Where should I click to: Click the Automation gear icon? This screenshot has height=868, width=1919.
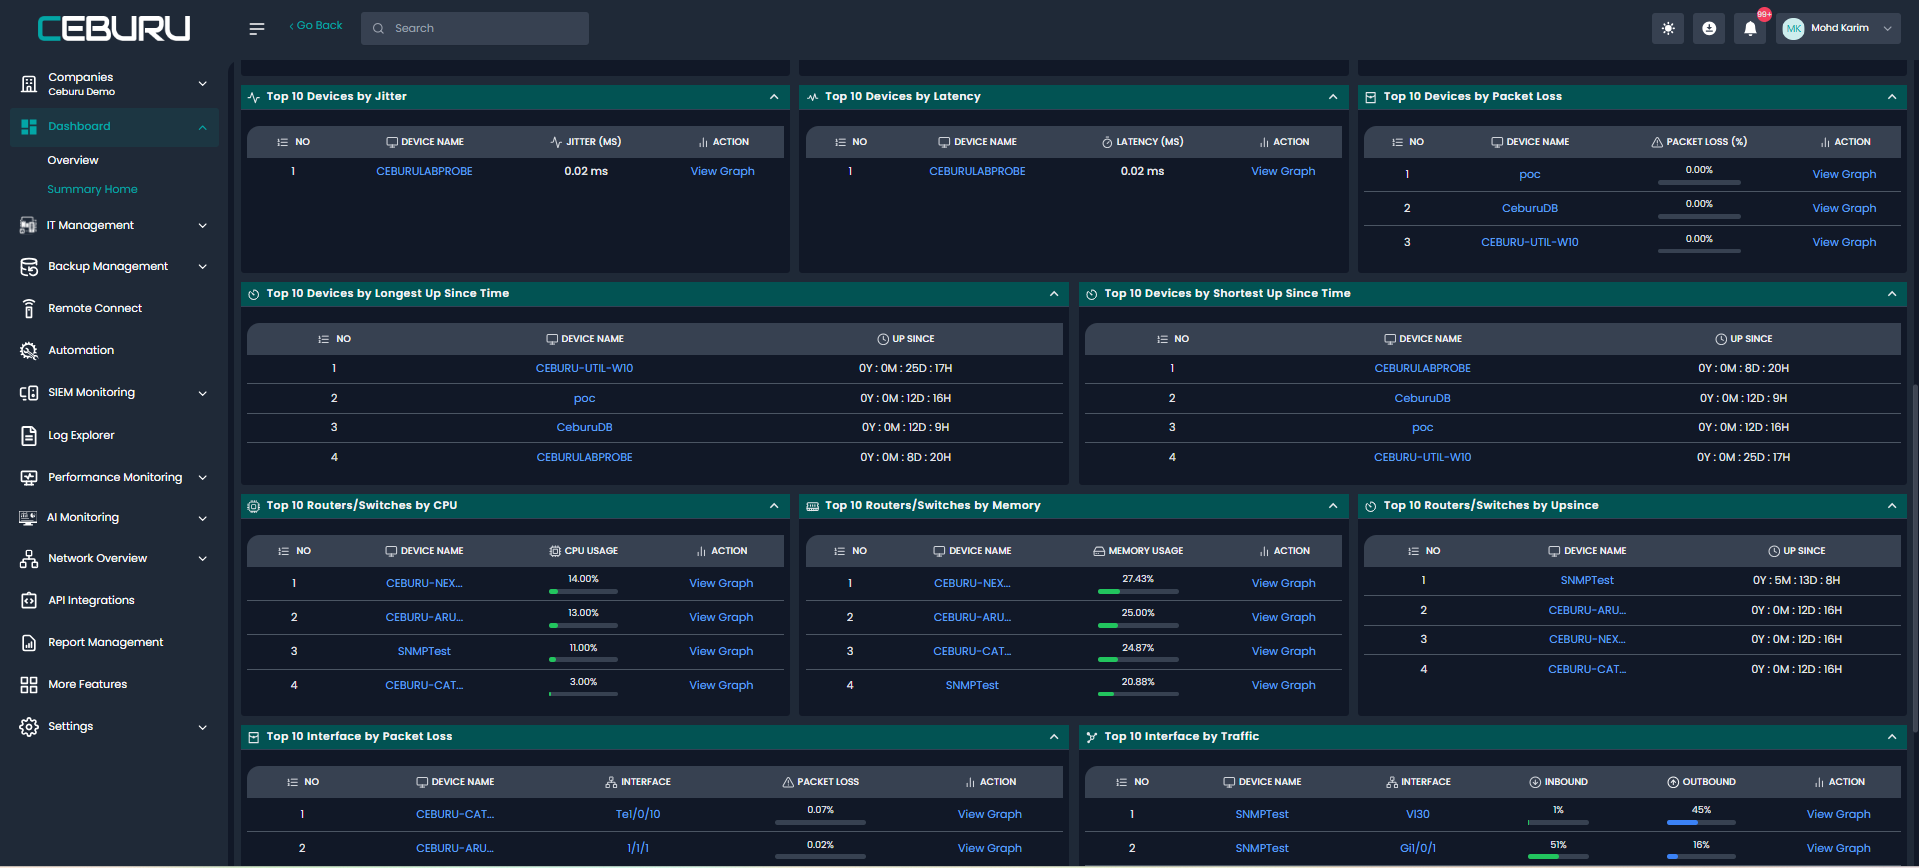point(29,351)
